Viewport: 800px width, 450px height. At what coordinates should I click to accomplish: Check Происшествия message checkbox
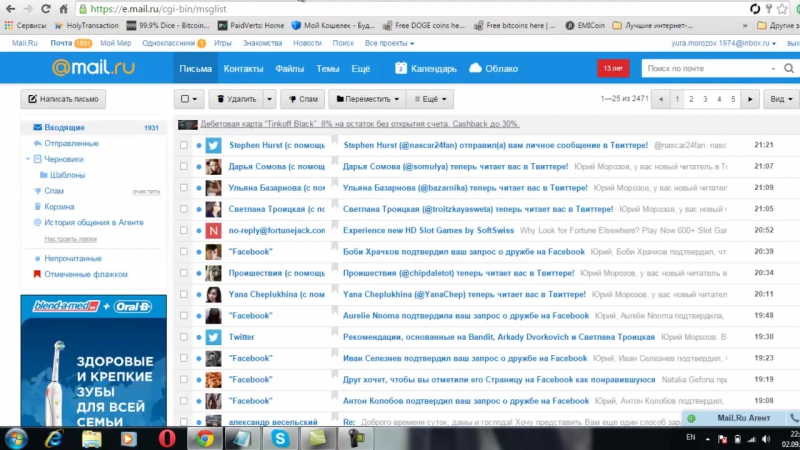(x=184, y=273)
